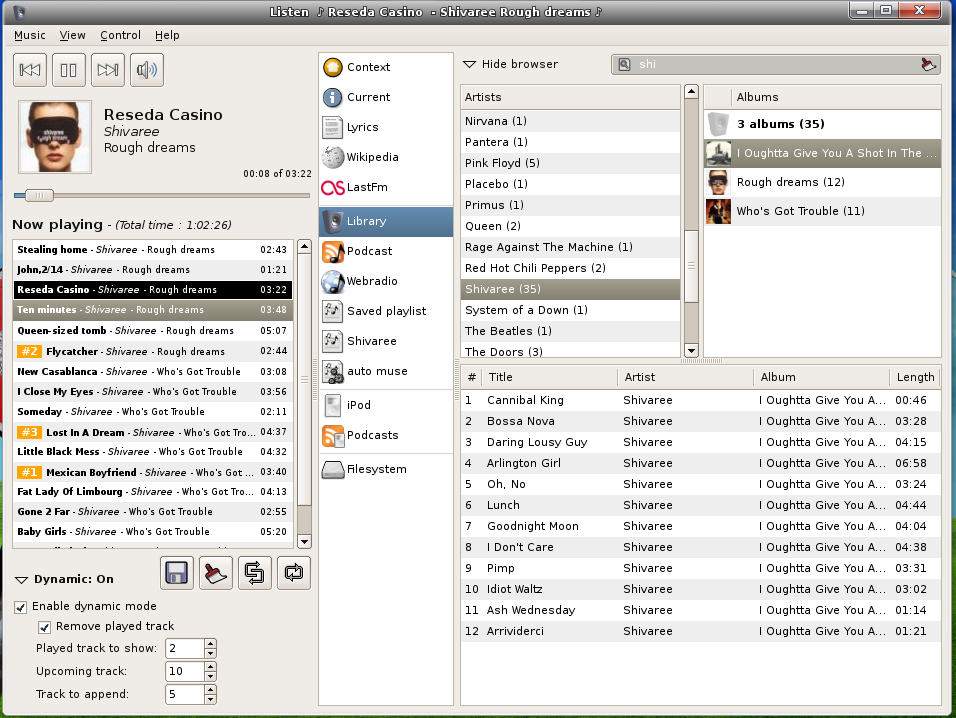Toggle repeat mode button
Screen dimensions: 956x718
pyautogui.click(x=294, y=573)
